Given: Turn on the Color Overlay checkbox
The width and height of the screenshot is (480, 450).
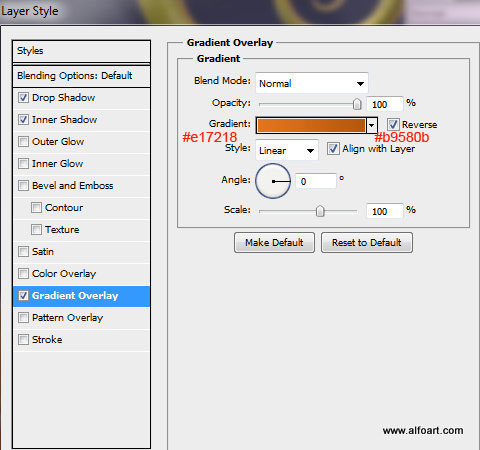Looking at the screenshot, I should (x=23, y=274).
